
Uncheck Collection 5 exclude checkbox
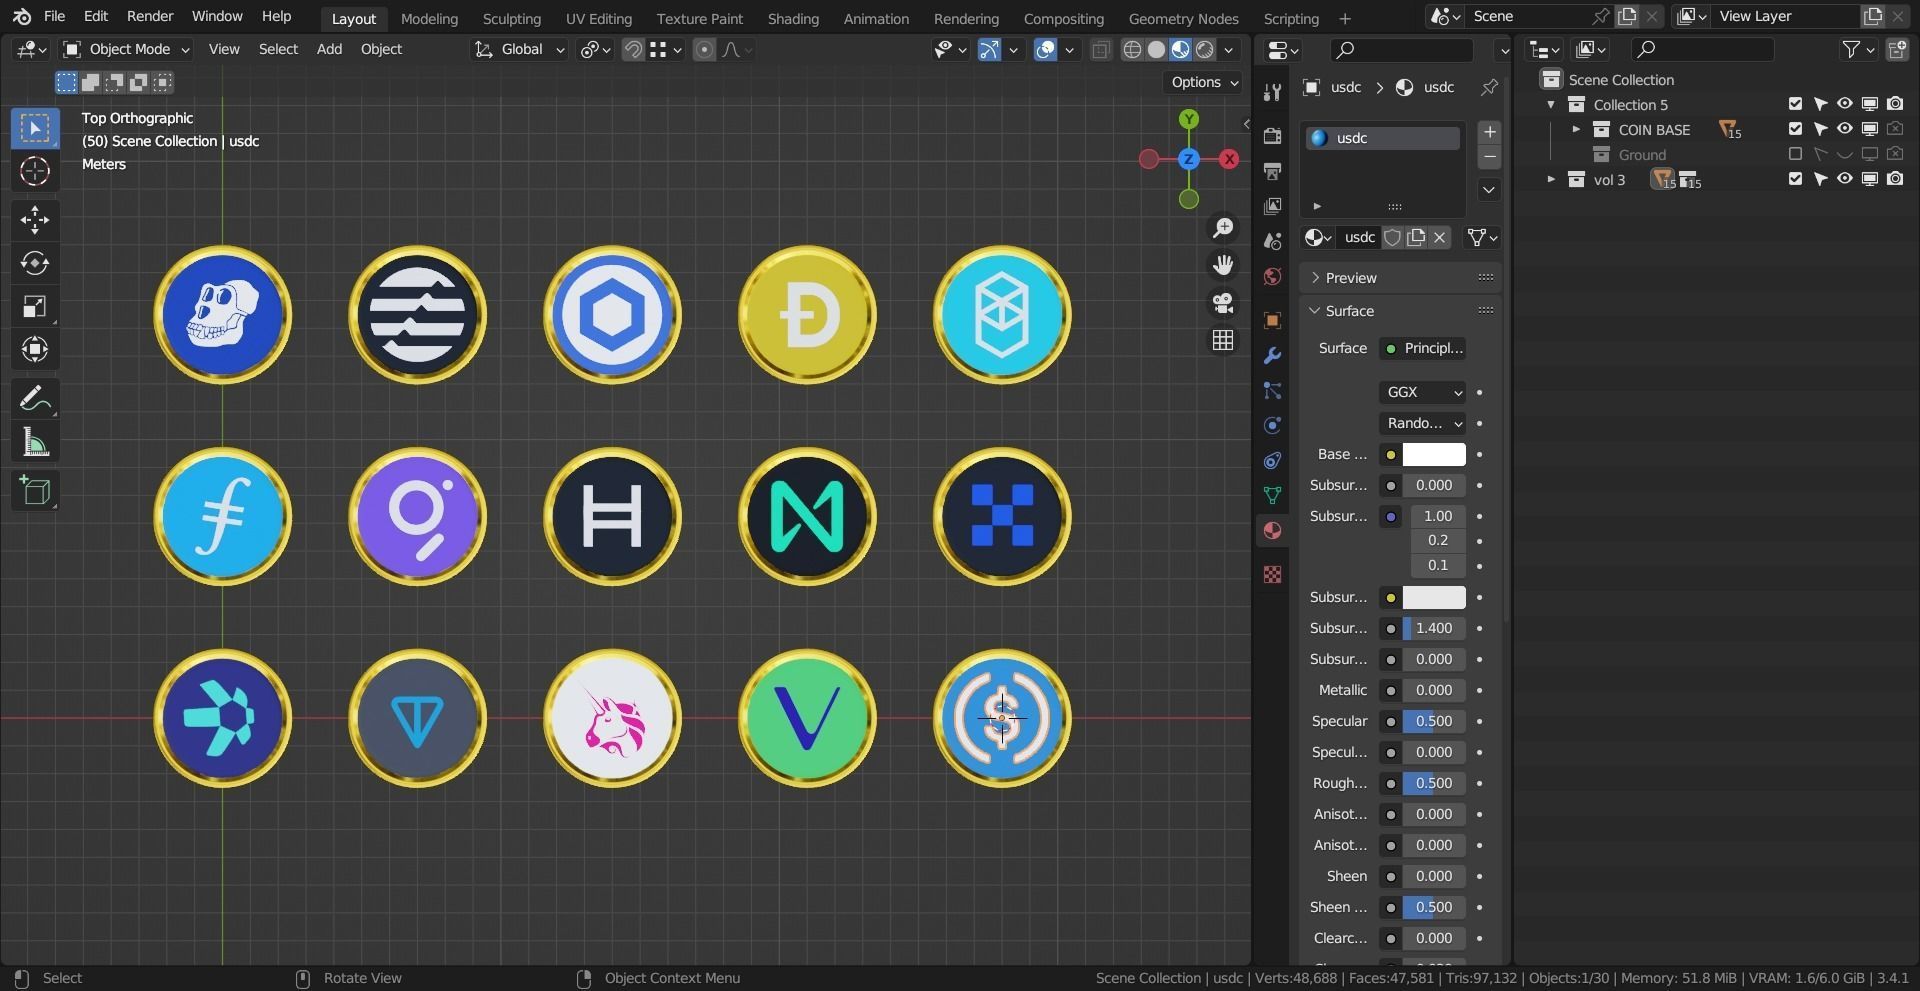click(x=1795, y=104)
